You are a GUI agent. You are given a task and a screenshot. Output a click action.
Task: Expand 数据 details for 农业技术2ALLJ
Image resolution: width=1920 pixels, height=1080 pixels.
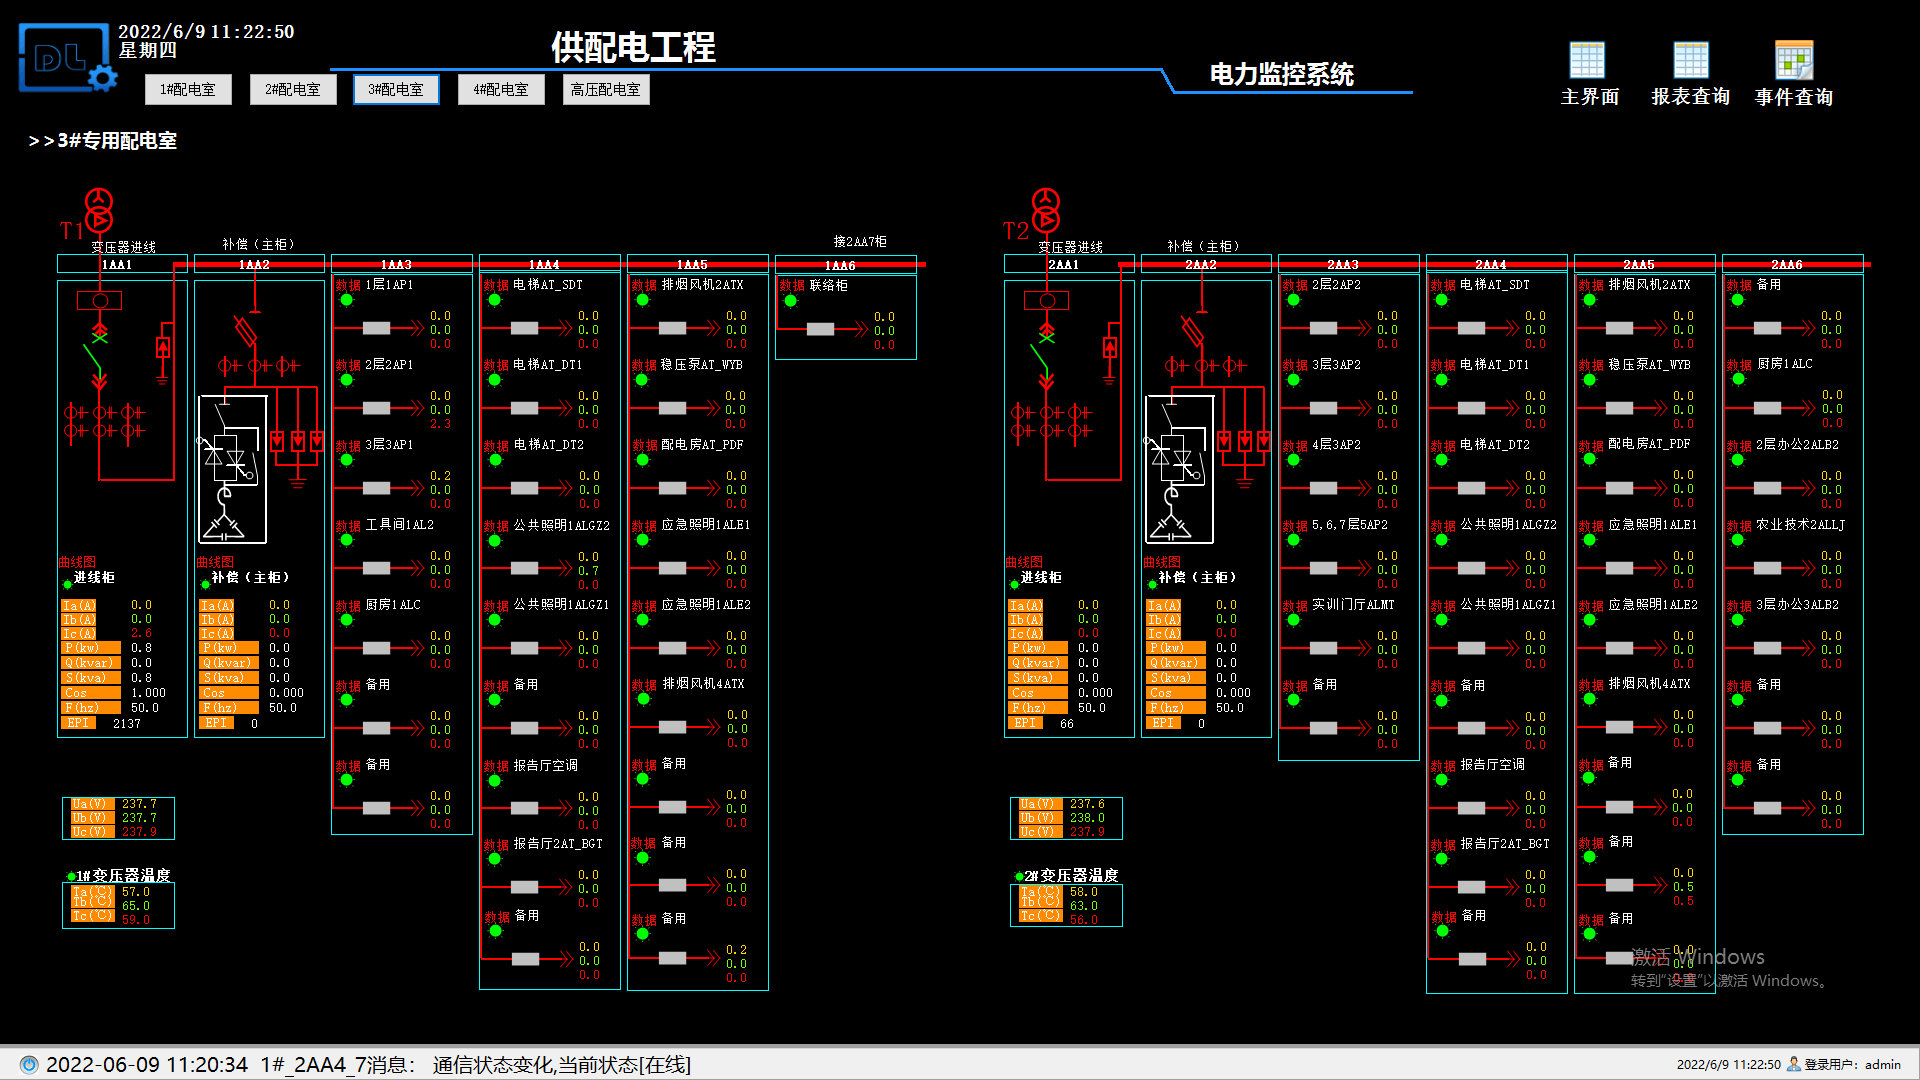click(1738, 526)
